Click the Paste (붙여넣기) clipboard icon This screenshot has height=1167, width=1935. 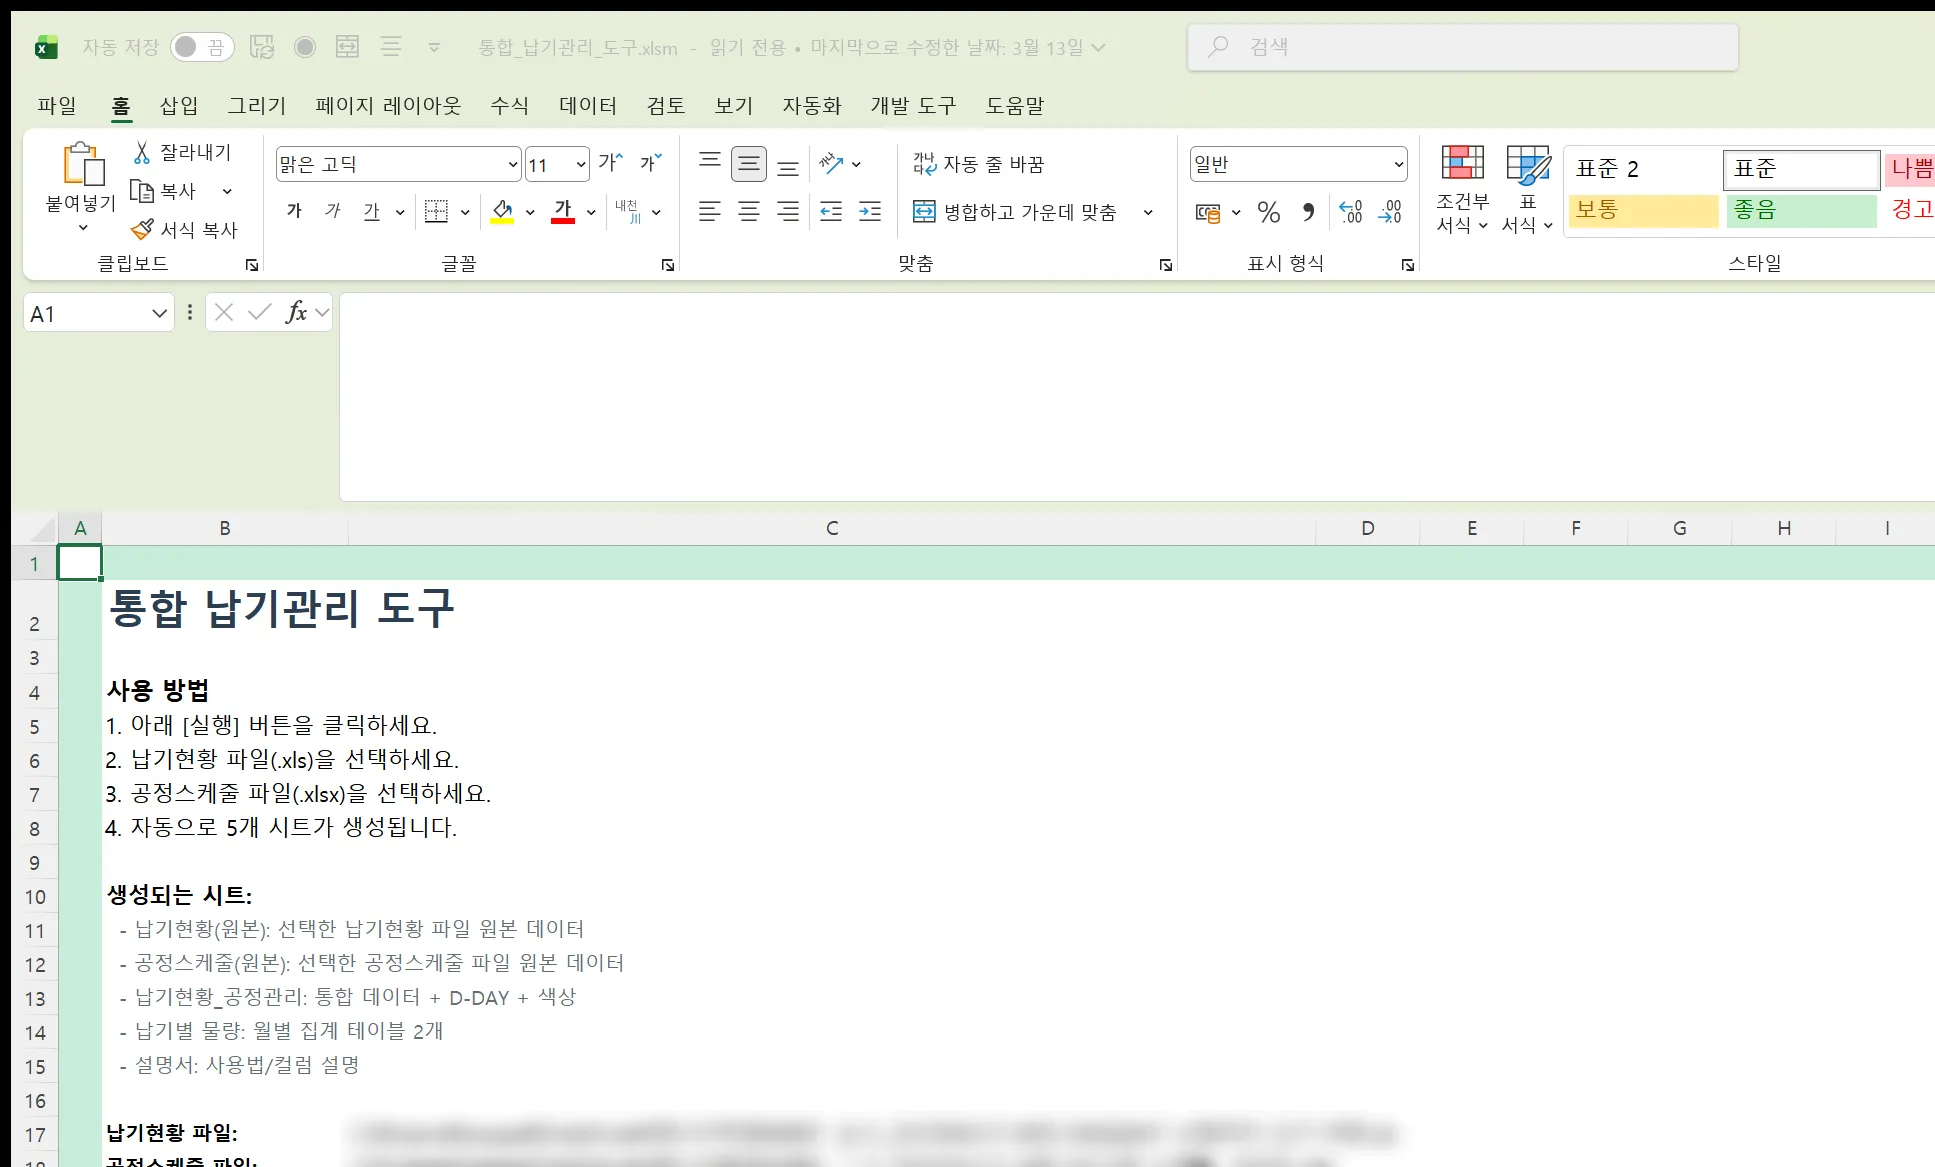click(82, 164)
